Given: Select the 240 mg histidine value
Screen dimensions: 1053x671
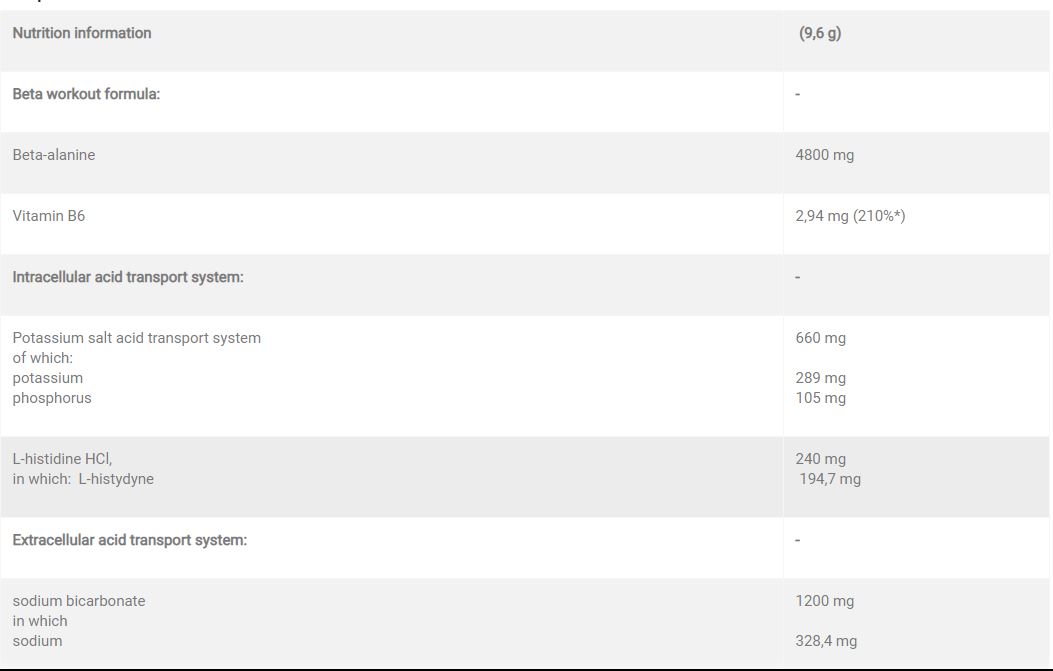Looking at the screenshot, I should click(x=821, y=459).
